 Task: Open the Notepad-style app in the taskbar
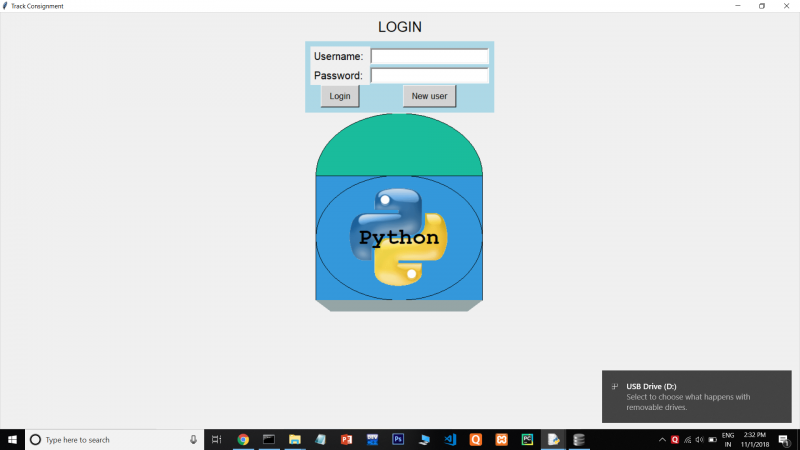click(320, 439)
